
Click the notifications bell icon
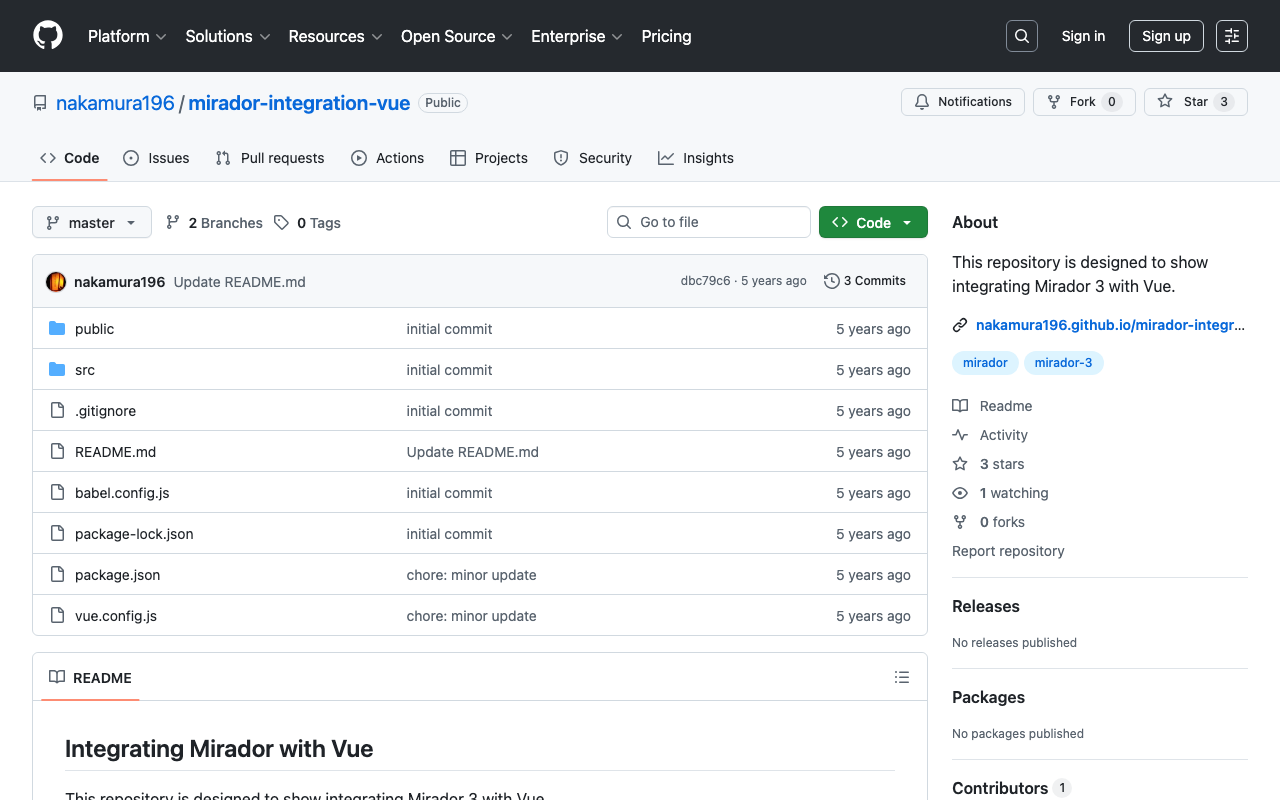click(x=921, y=101)
